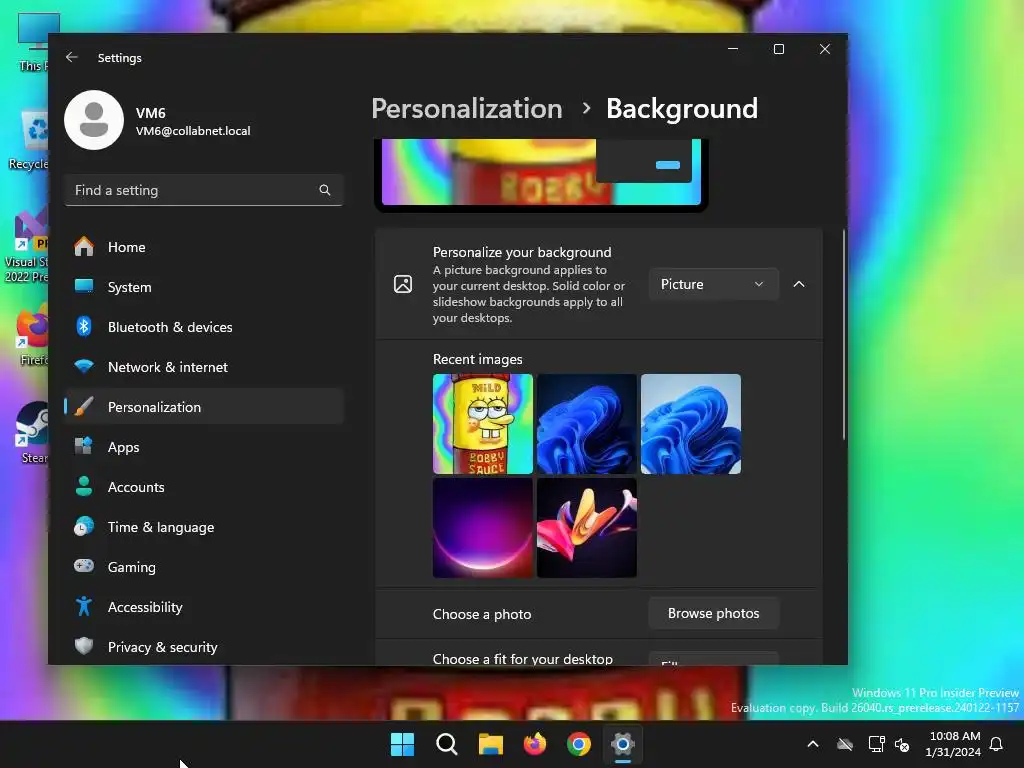Launch Firefox from the taskbar

(x=535, y=744)
